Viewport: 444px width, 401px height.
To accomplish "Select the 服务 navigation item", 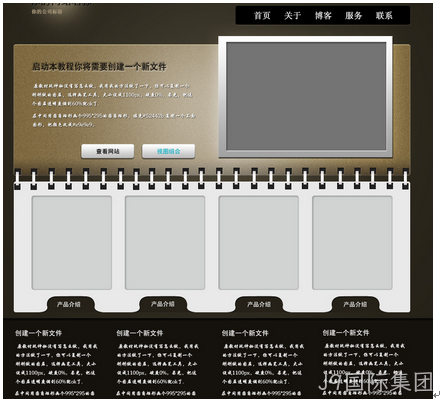I will (x=353, y=15).
